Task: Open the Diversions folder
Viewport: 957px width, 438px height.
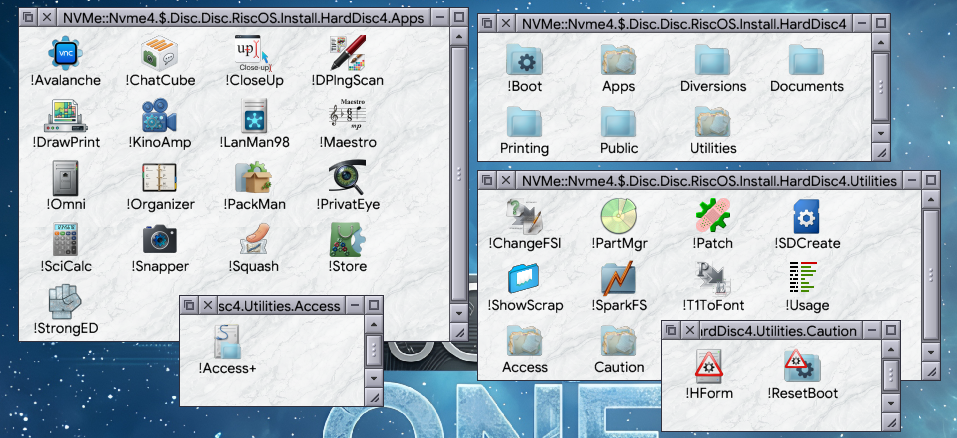Action: pyautogui.click(x=712, y=60)
